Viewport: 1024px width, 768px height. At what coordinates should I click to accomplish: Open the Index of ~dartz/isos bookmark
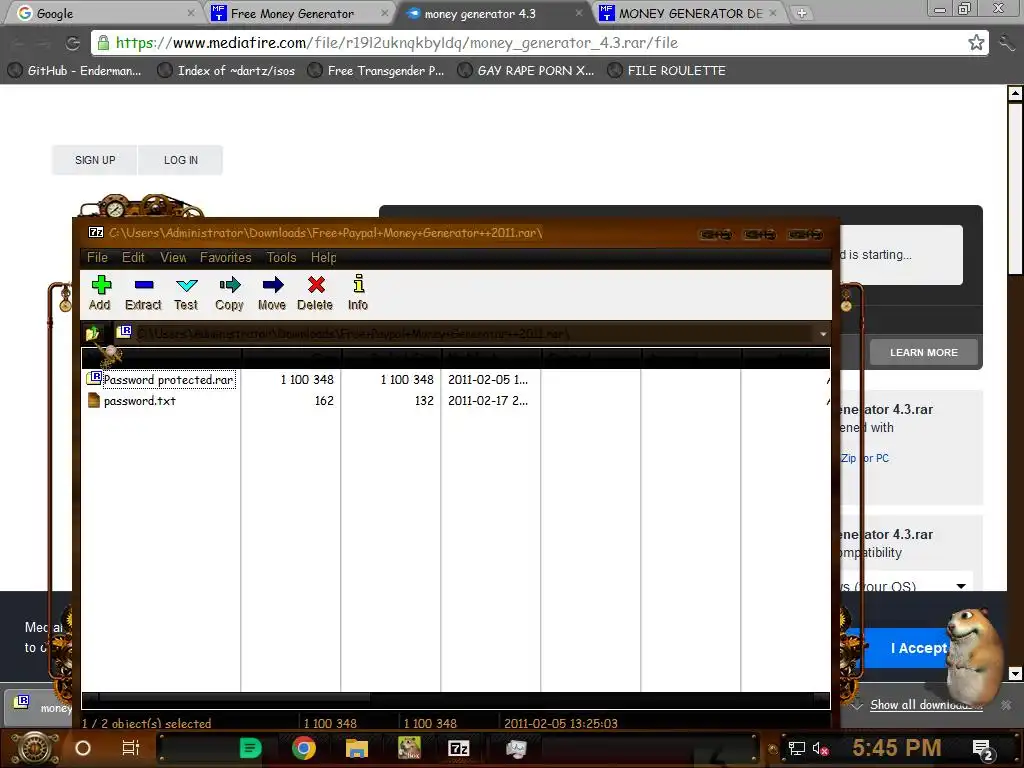coord(227,71)
